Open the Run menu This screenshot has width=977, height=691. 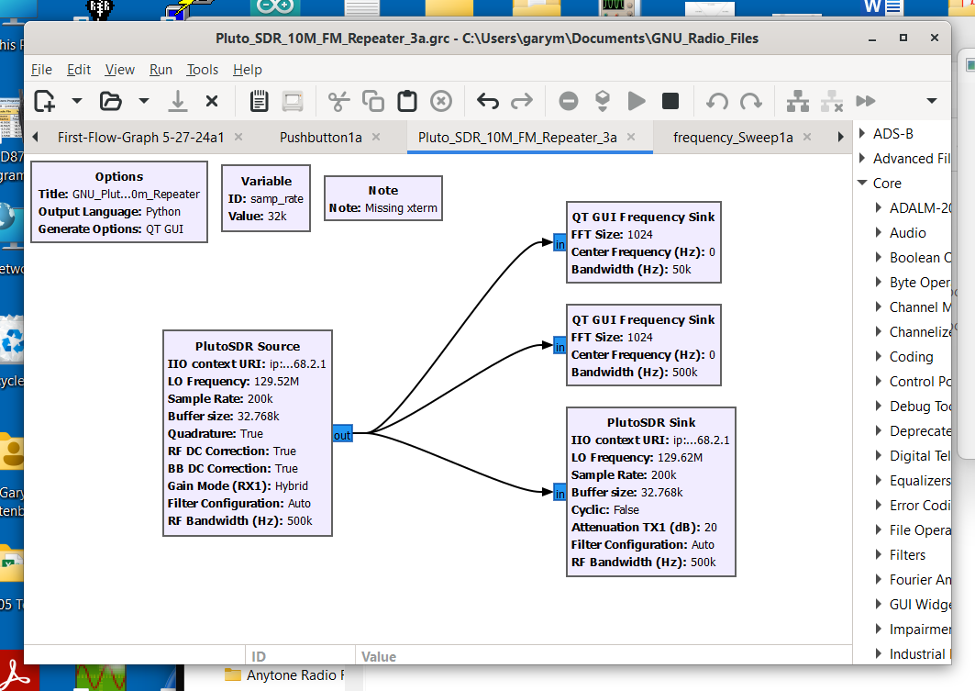pyautogui.click(x=161, y=69)
